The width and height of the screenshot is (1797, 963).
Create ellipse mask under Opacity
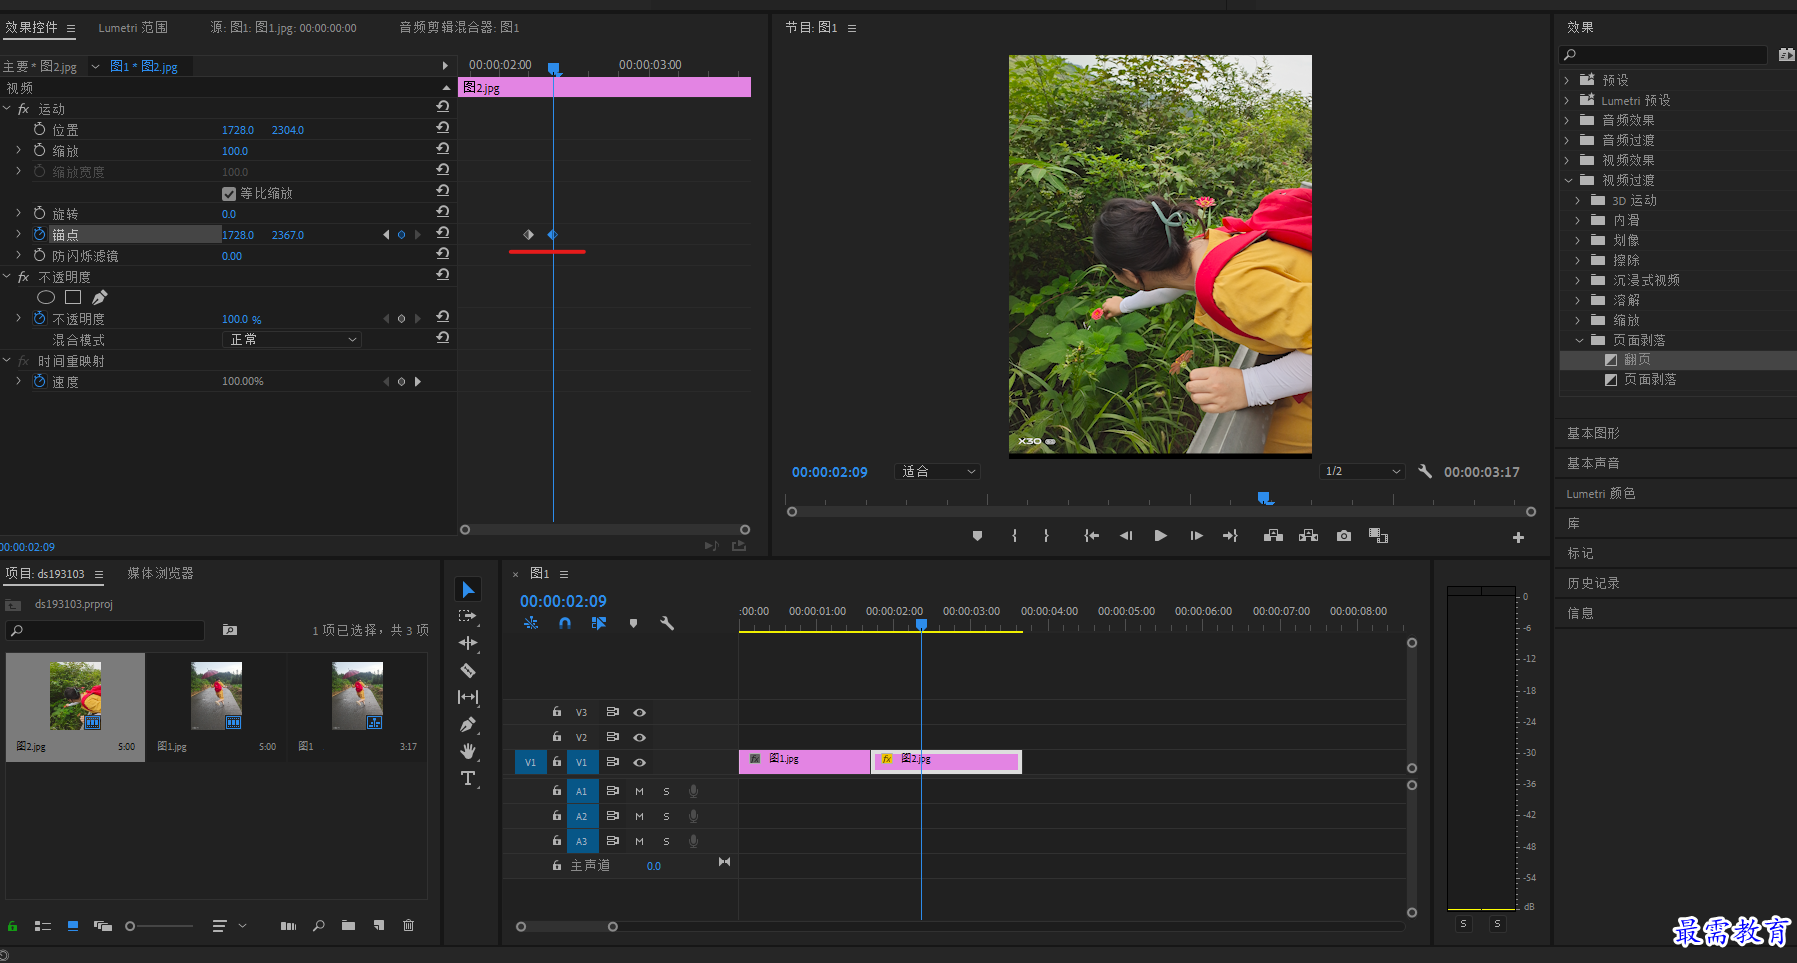46,297
